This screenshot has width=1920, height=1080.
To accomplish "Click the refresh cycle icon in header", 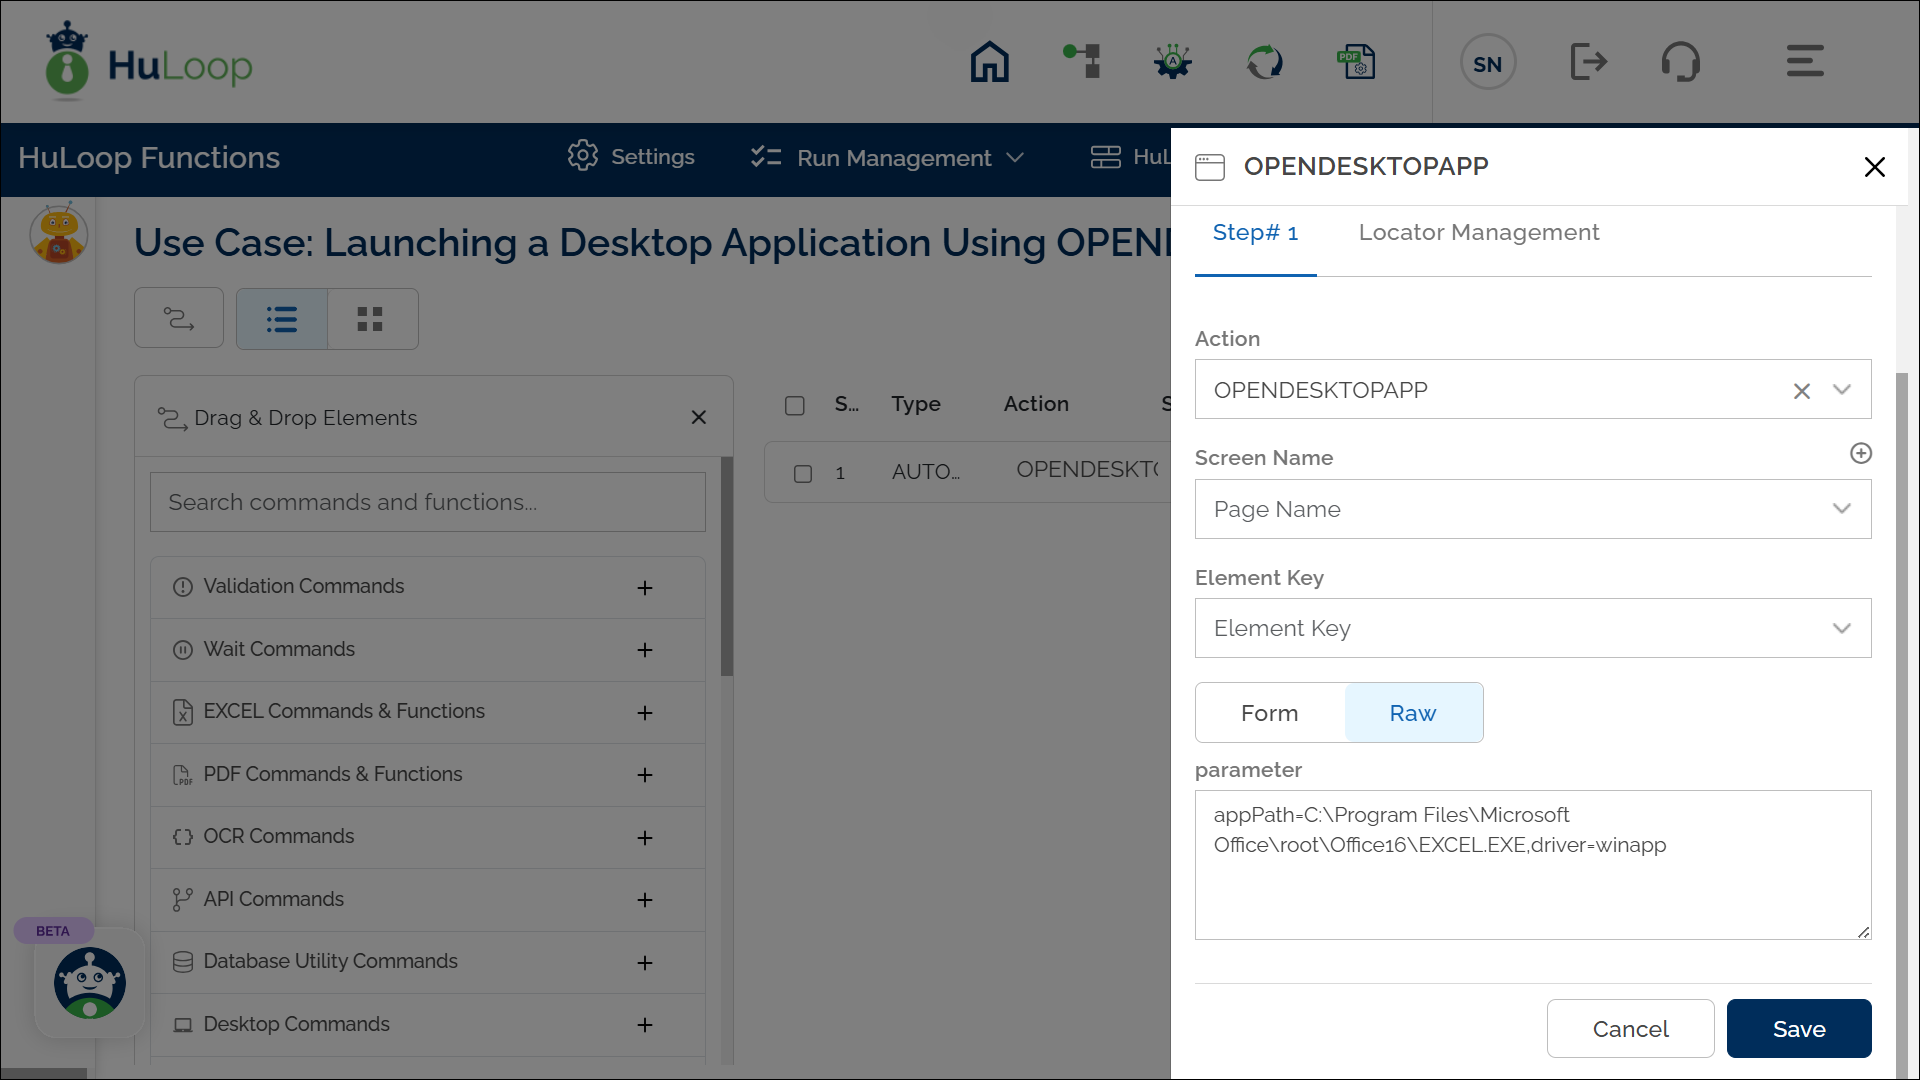I will click(1265, 62).
